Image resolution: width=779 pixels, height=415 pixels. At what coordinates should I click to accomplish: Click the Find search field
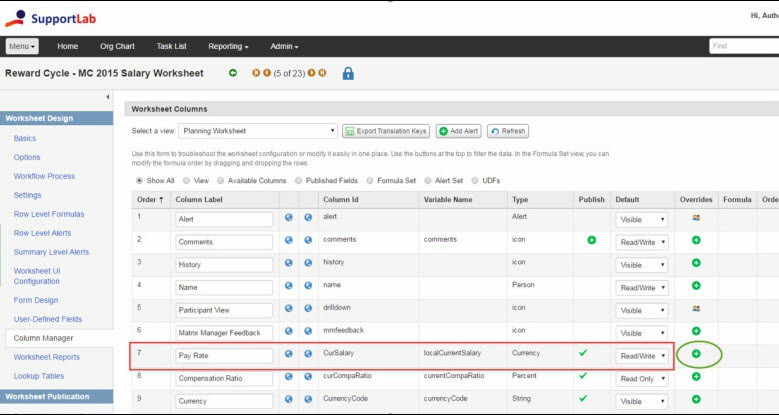(x=744, y=46)
